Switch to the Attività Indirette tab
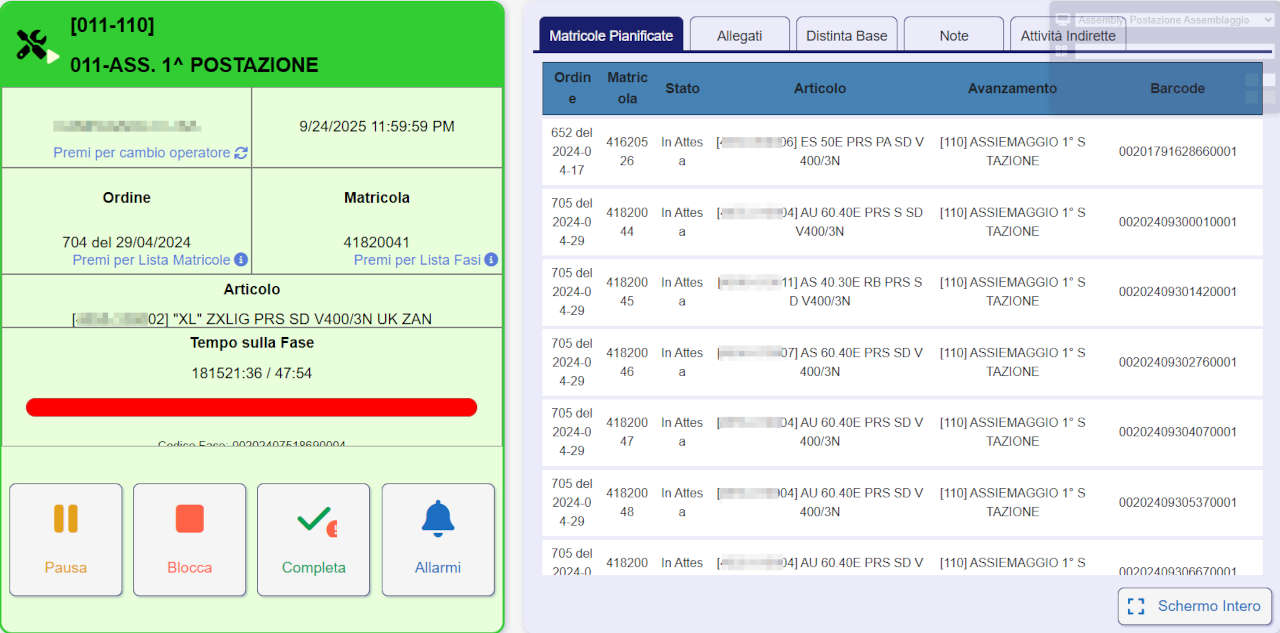This screenshot has height=633, width=1280. (1068, 35)
